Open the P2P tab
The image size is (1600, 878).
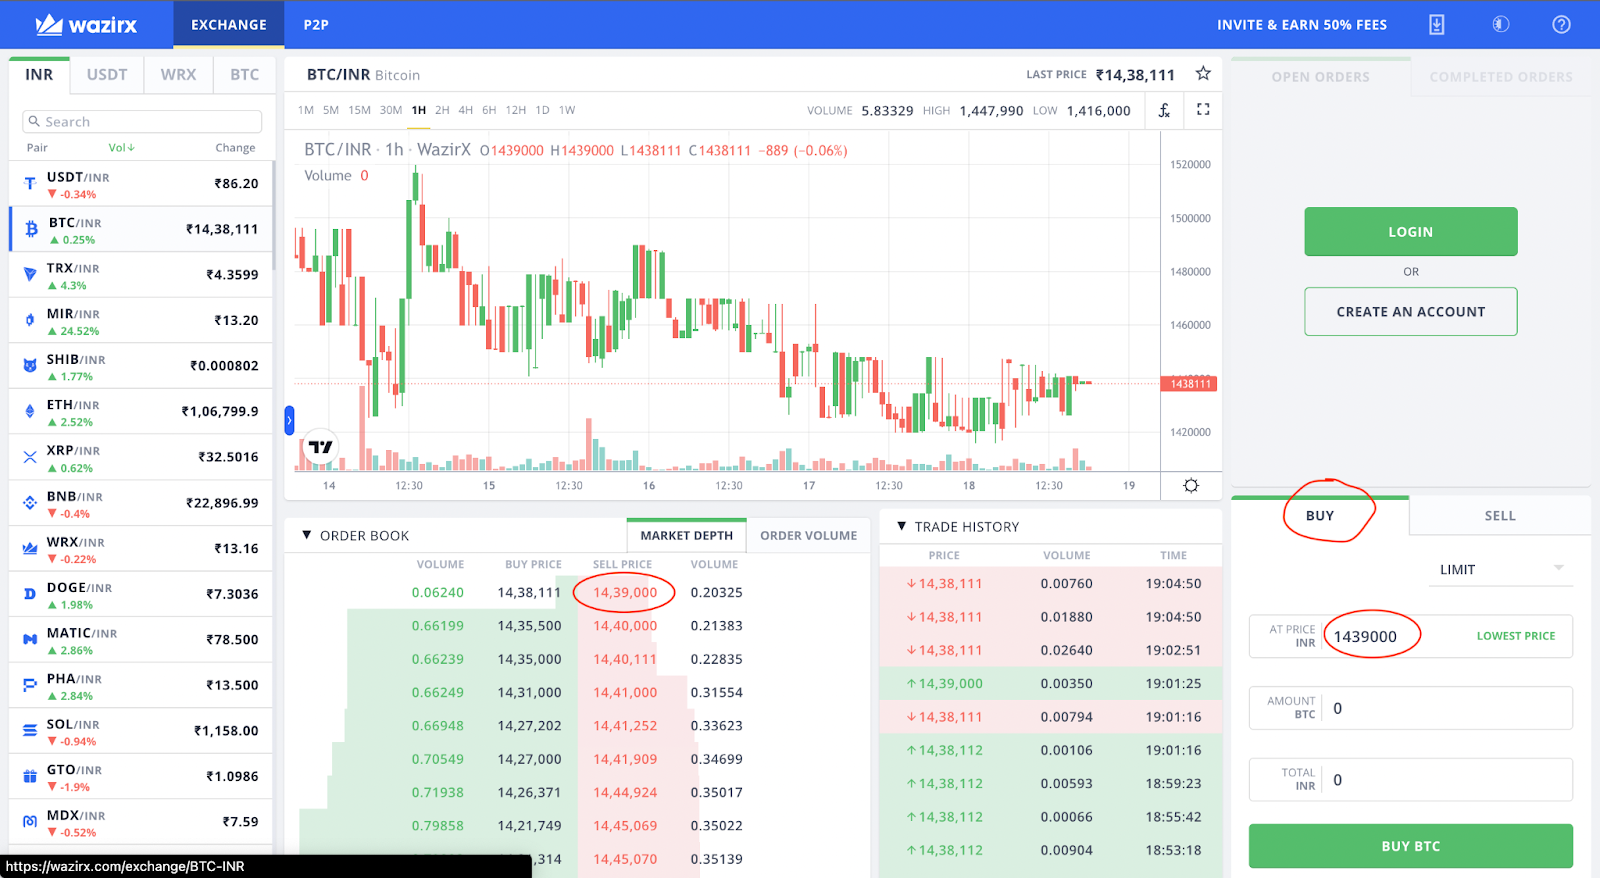point(316,25)
